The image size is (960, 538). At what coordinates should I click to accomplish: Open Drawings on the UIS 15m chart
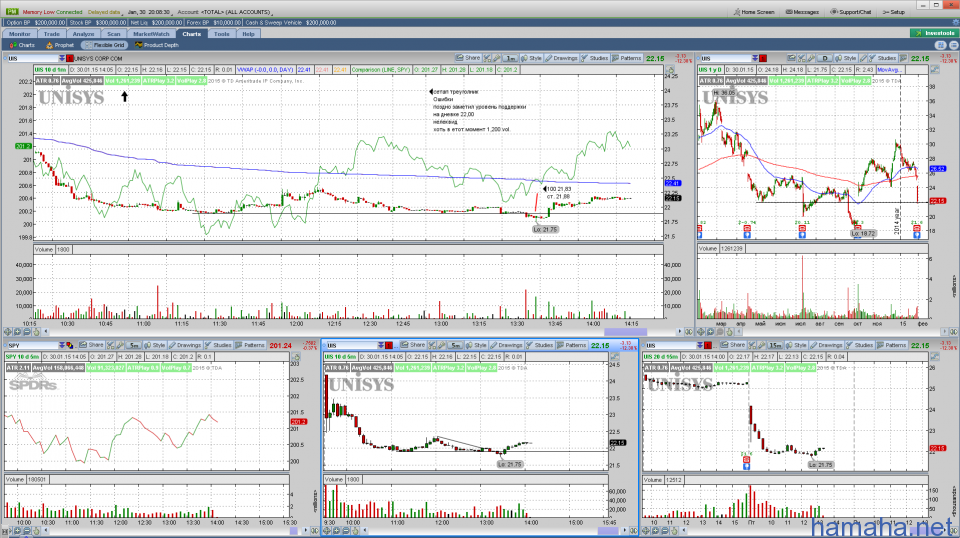click(x=827, y=346)
